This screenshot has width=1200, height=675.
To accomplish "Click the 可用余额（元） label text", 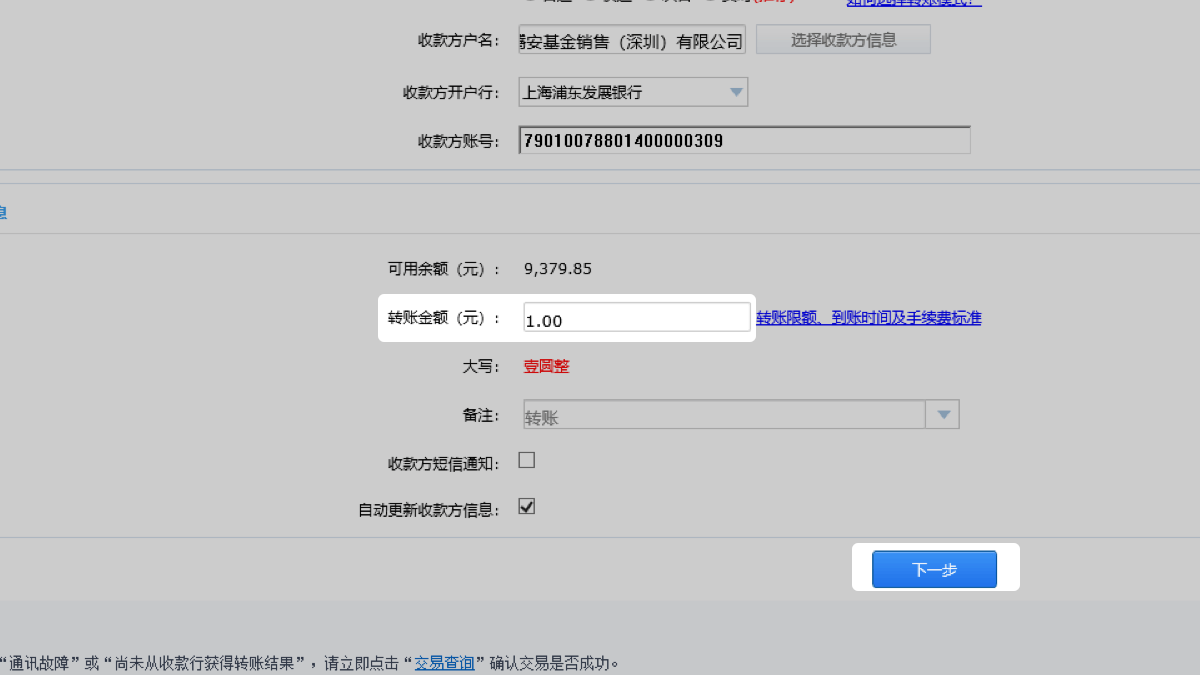I will [443, 268].
